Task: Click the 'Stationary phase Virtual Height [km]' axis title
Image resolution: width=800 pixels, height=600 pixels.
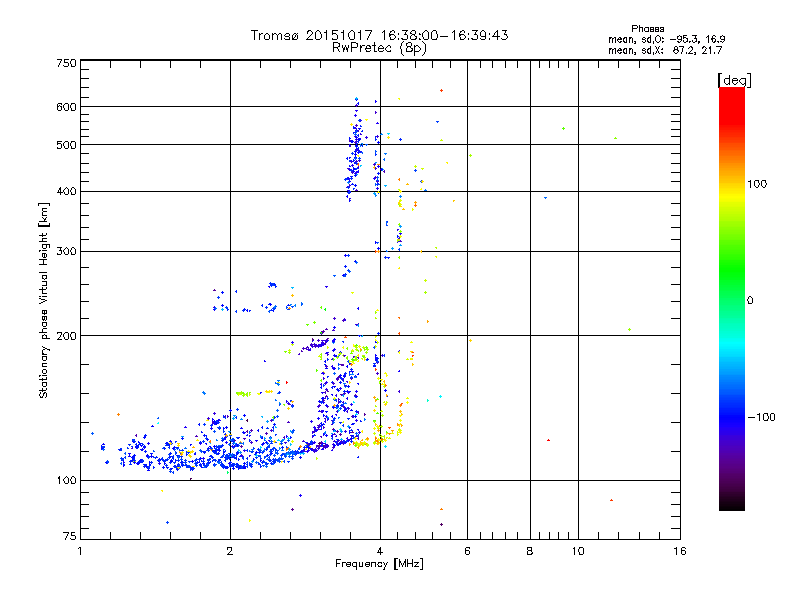Action: tap(44, 301)
